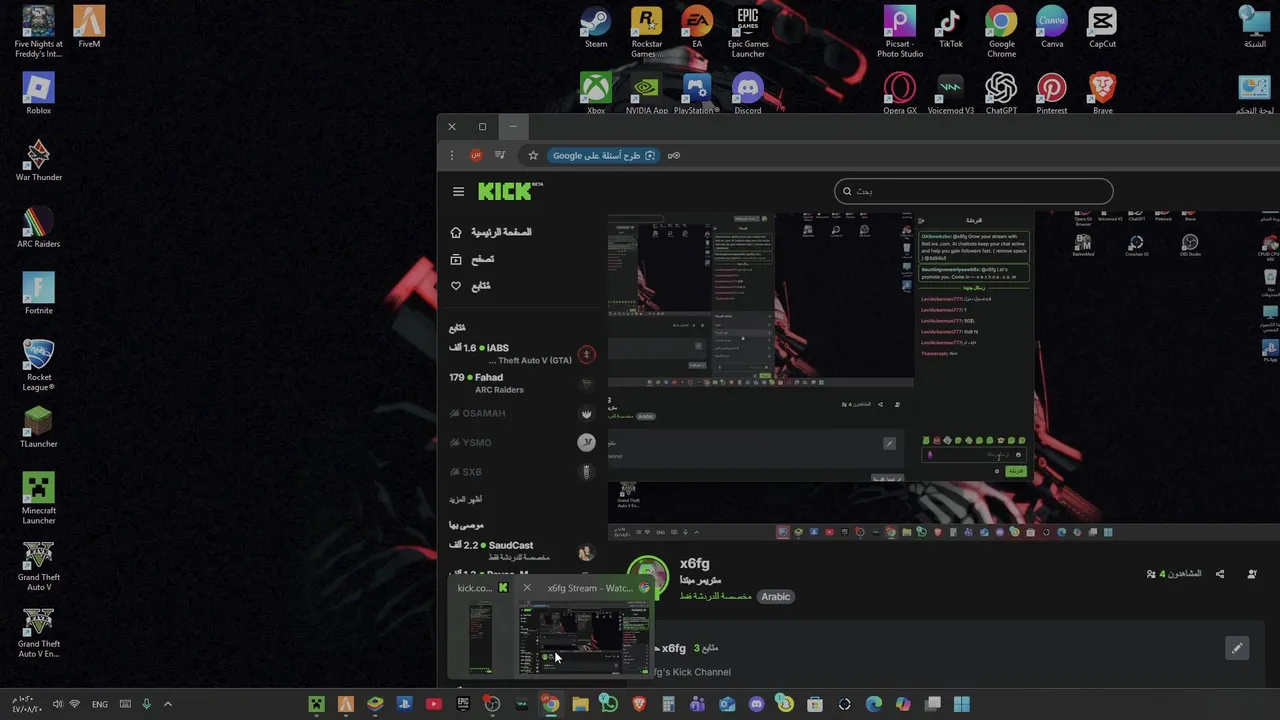
Task: Open the ARC Raiders desktop shortcut
Action: 39,227
